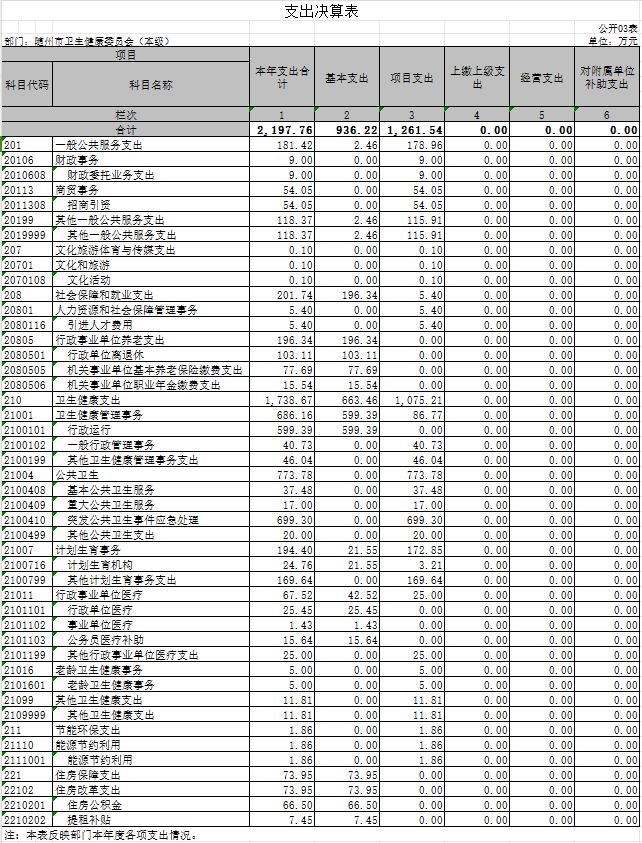
Task: Click the '经营支出' column header
Action: (544, 78)
